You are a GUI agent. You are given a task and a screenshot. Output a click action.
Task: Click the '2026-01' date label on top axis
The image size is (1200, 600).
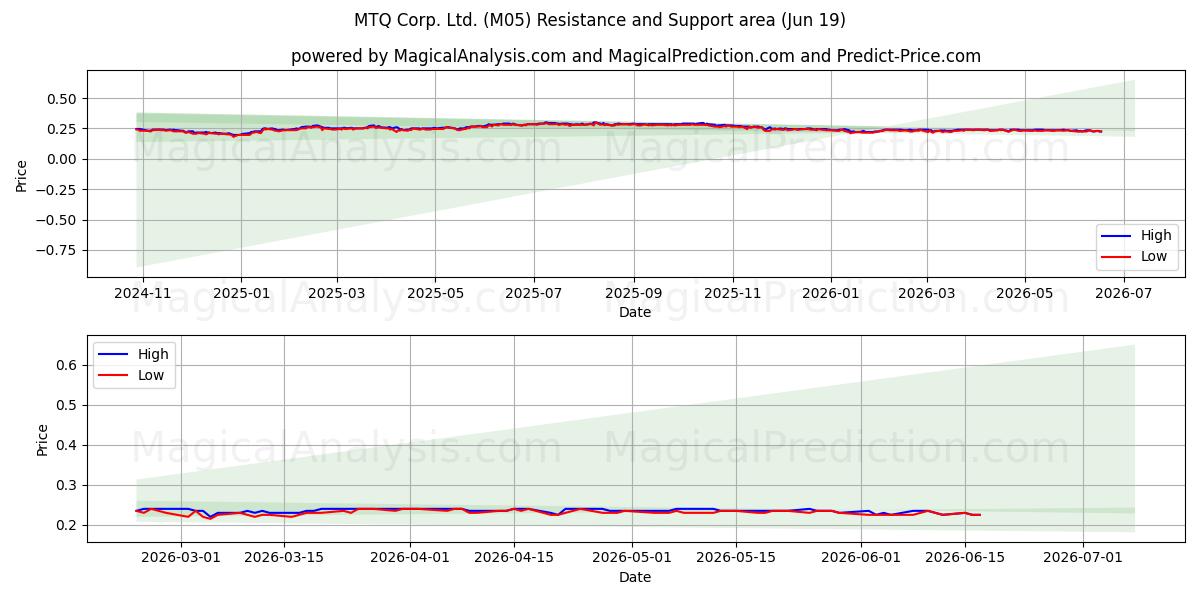coord(830,294)
